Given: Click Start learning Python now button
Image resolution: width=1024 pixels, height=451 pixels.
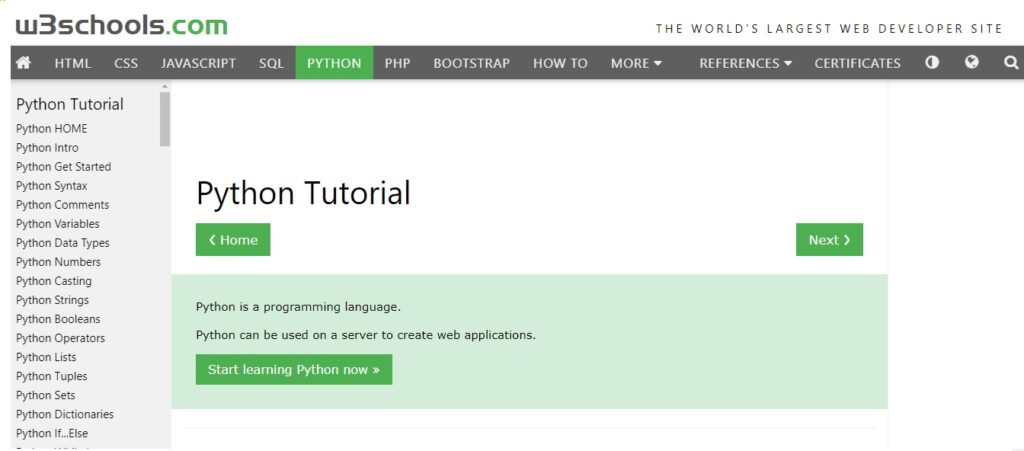Looking at the screenshot, I should click(293, 369).
